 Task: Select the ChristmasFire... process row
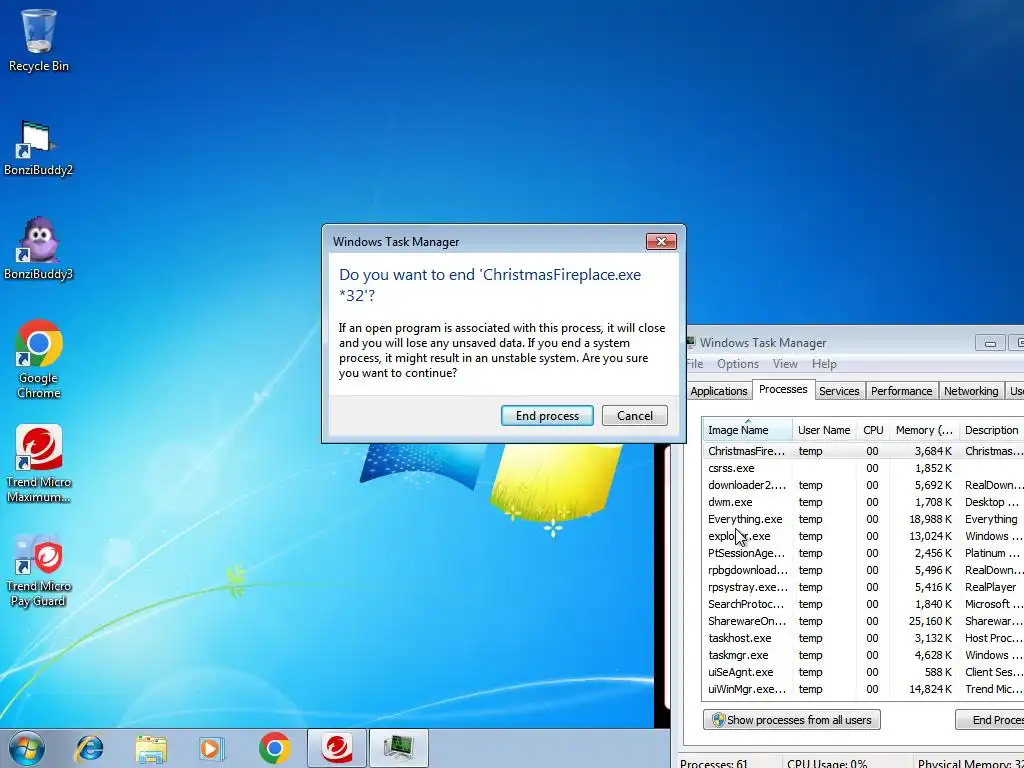point(863,451)
